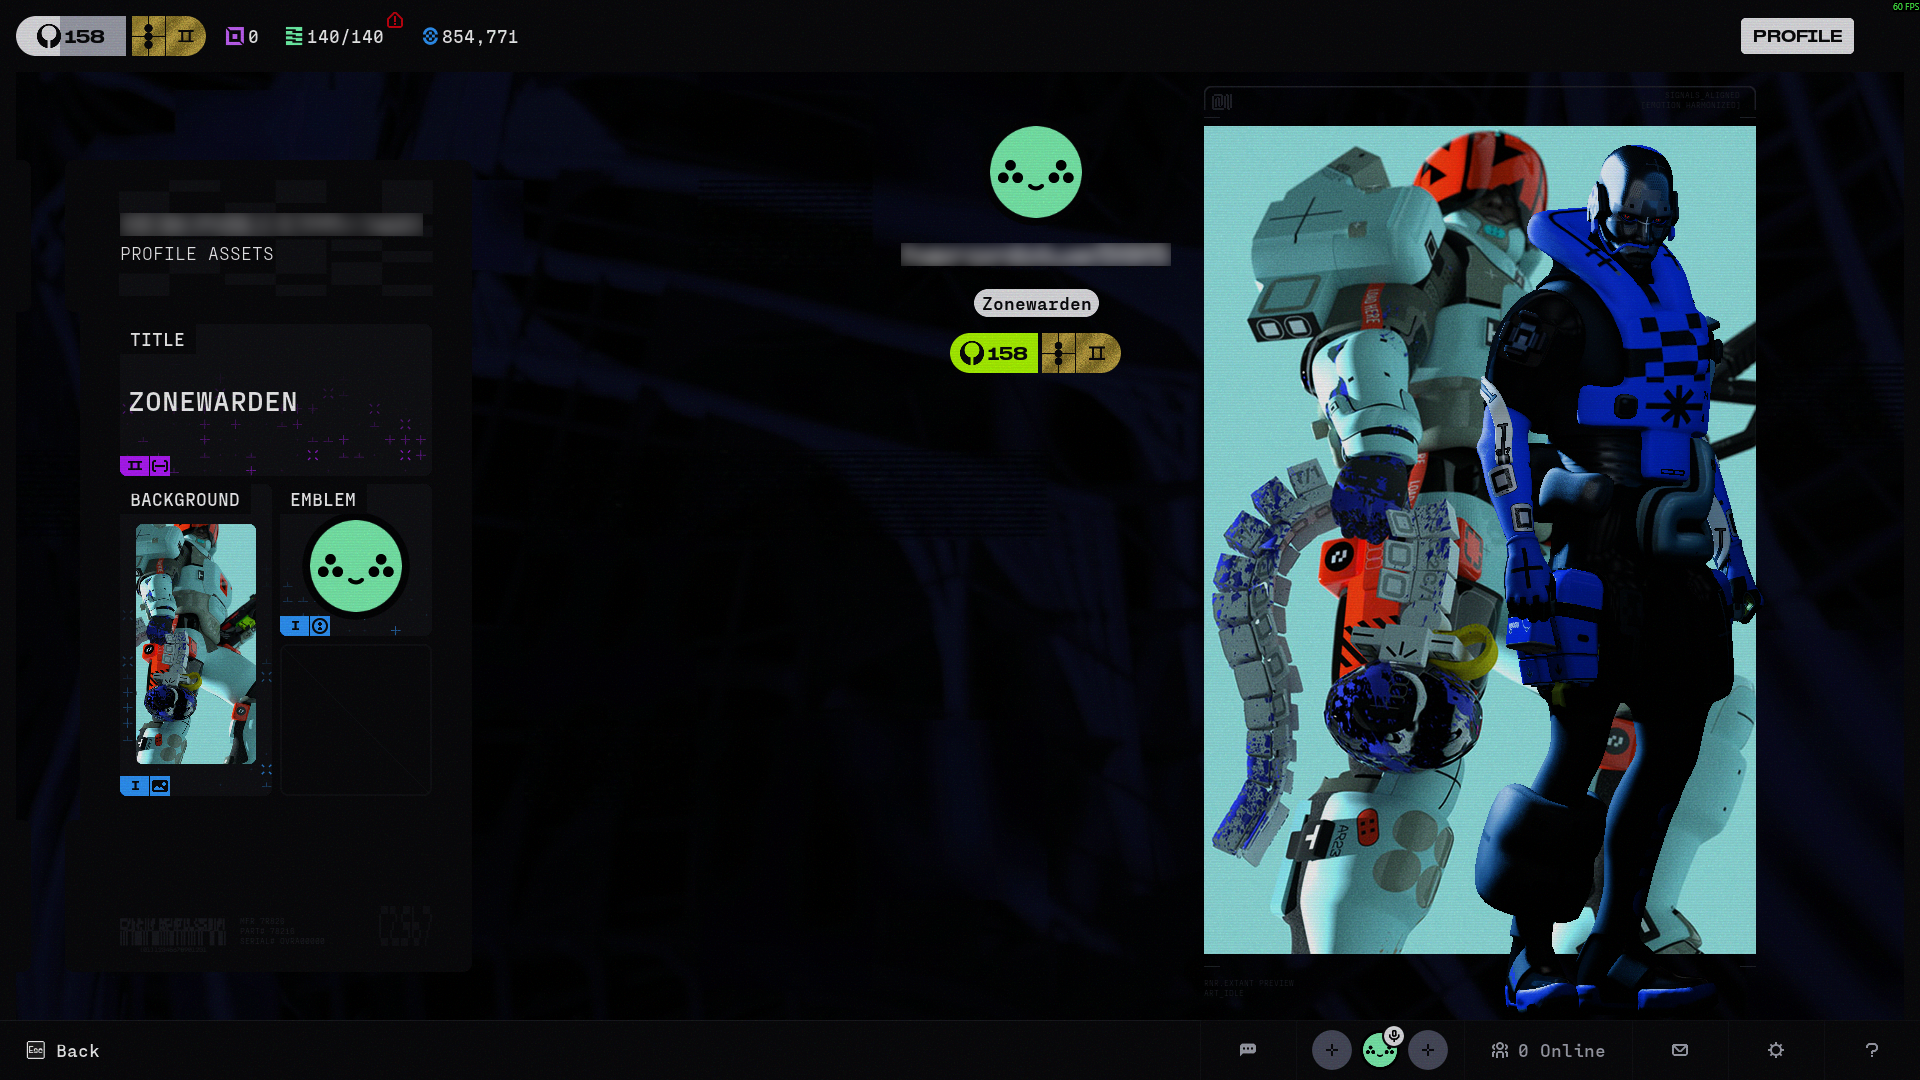Open the help question mark icon
This screenshot has width=1920, height=1080.
(x=1872, y=1050)
